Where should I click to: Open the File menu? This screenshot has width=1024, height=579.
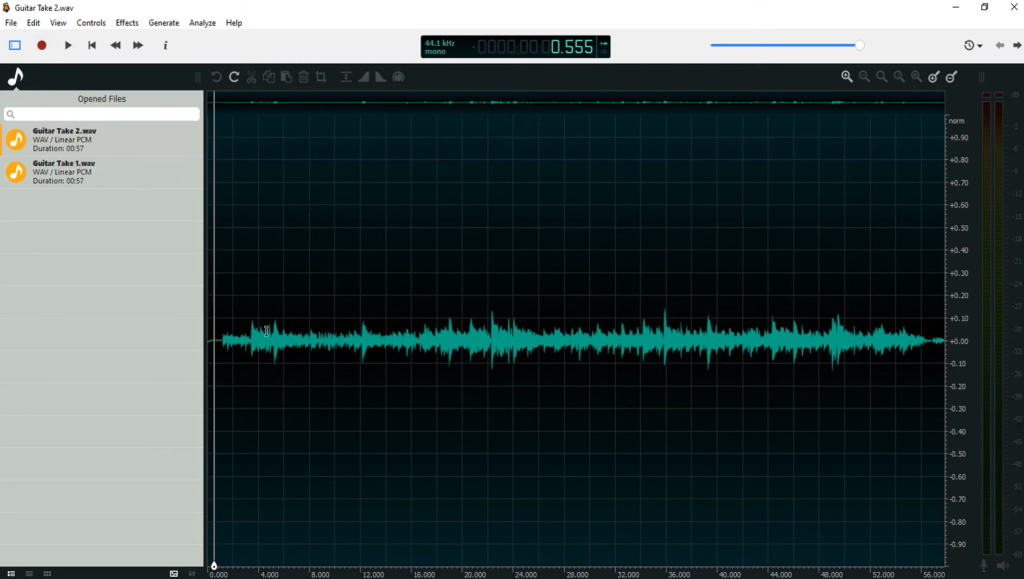click(11, 23)
